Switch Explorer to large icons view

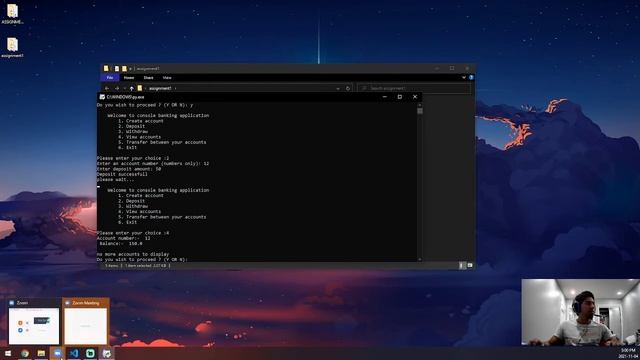click(470, 265)
